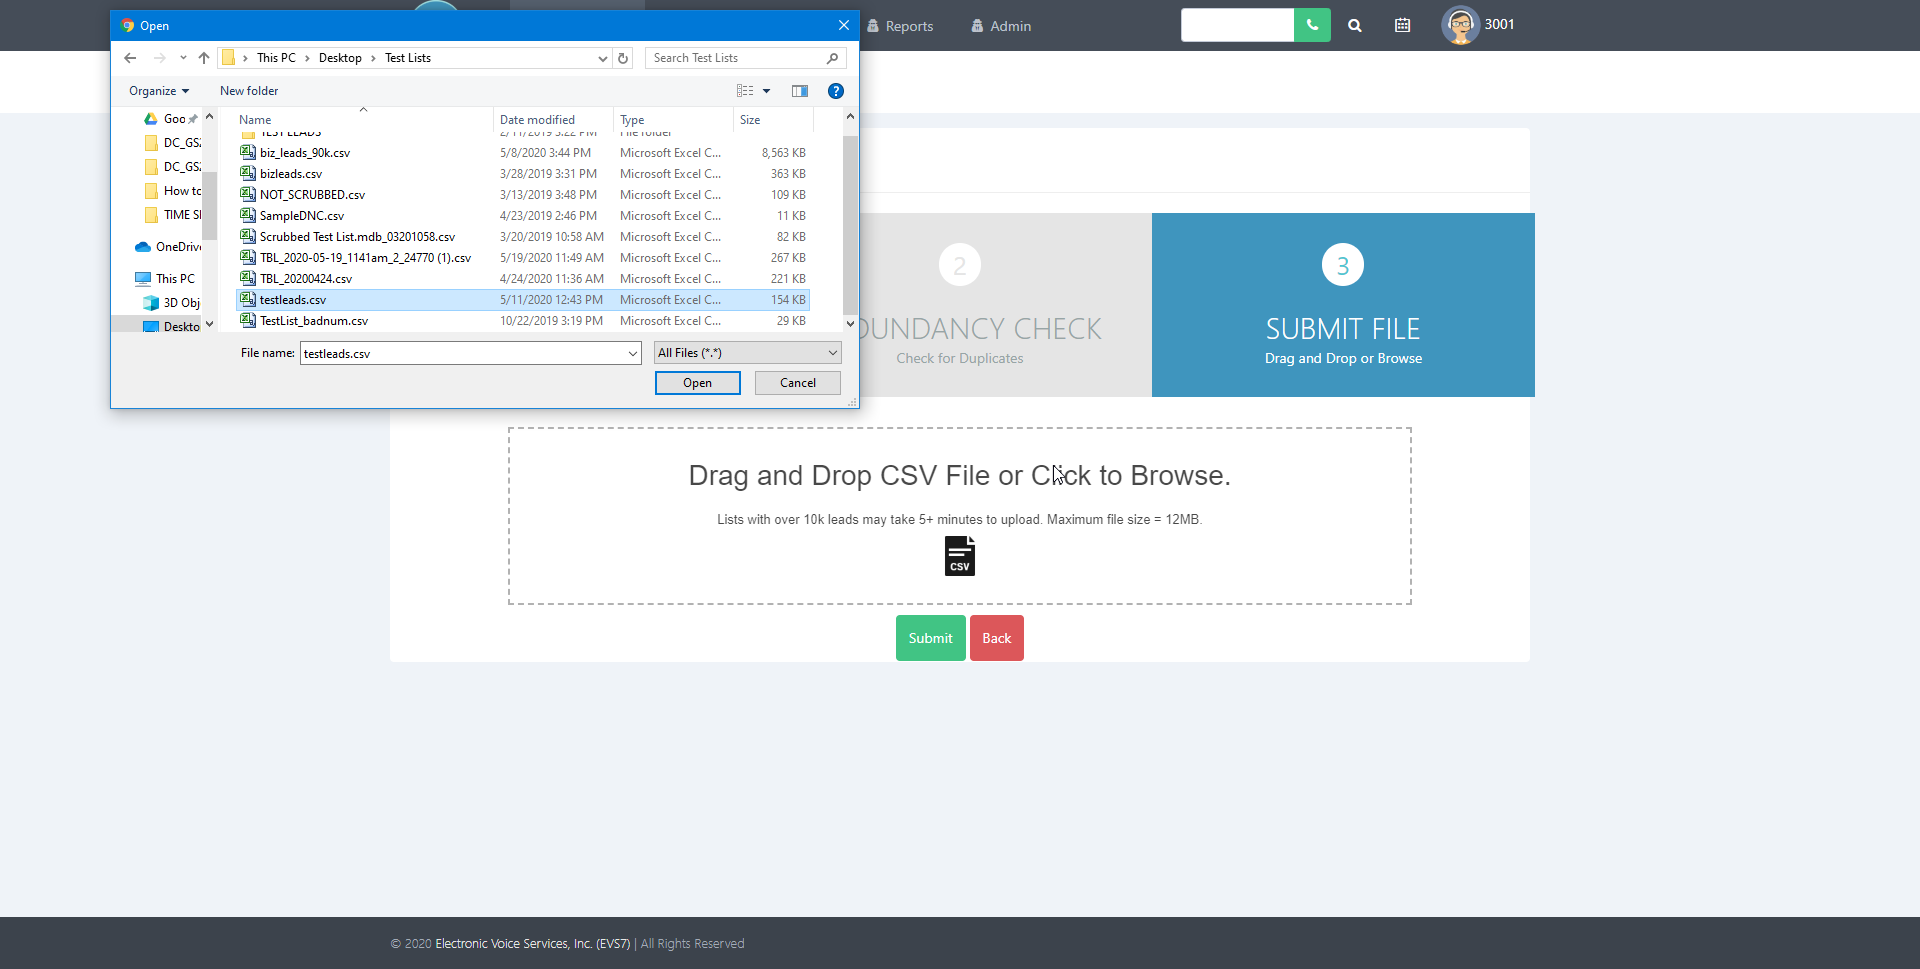Screen dimensions: 1920x969
Task: Click the green Submit button
Action: (x=931, y=638)
